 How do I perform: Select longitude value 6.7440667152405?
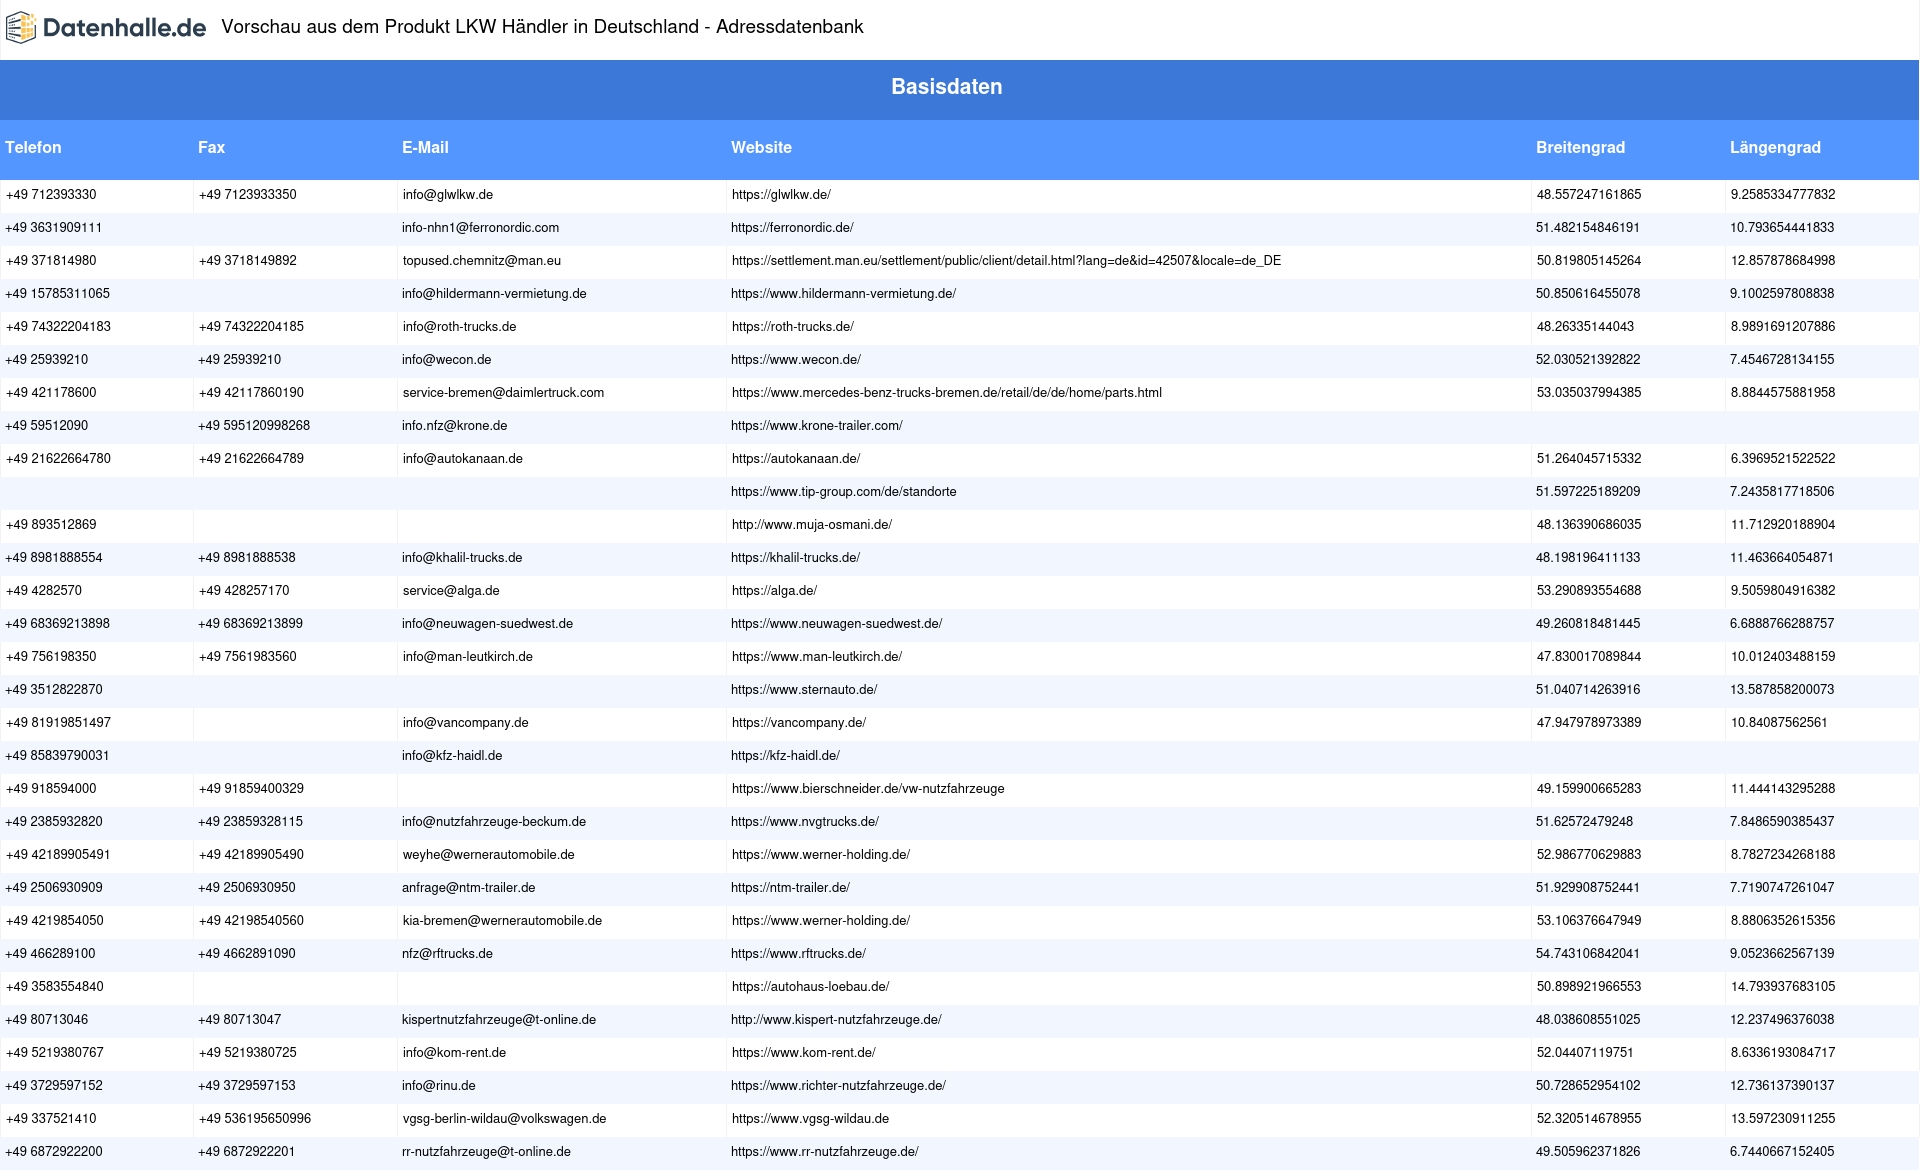1782,1152
